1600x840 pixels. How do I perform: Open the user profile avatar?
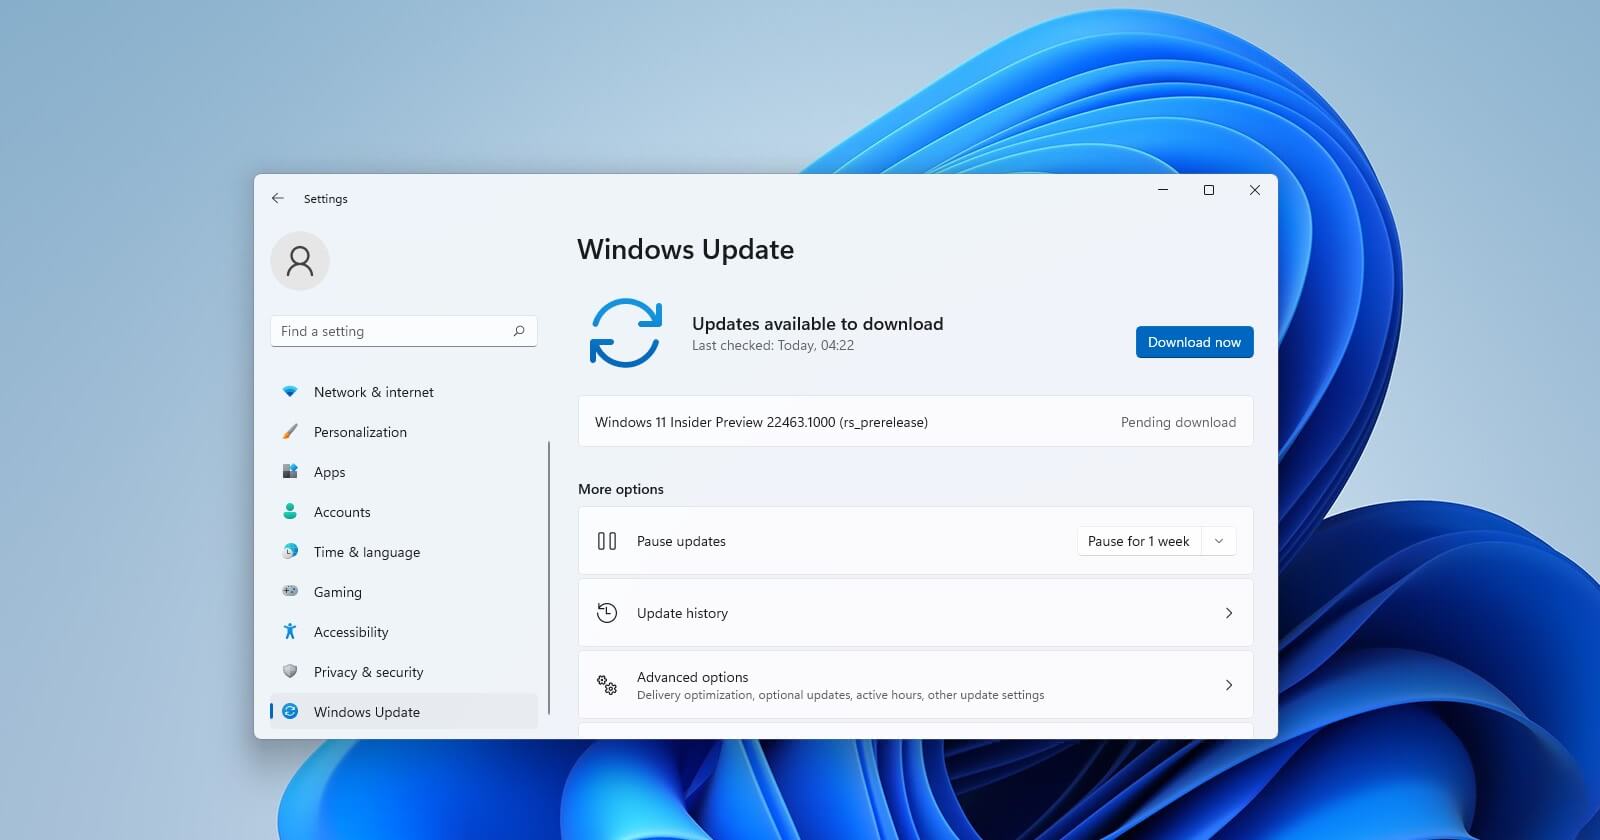click(x=300, y=261)
